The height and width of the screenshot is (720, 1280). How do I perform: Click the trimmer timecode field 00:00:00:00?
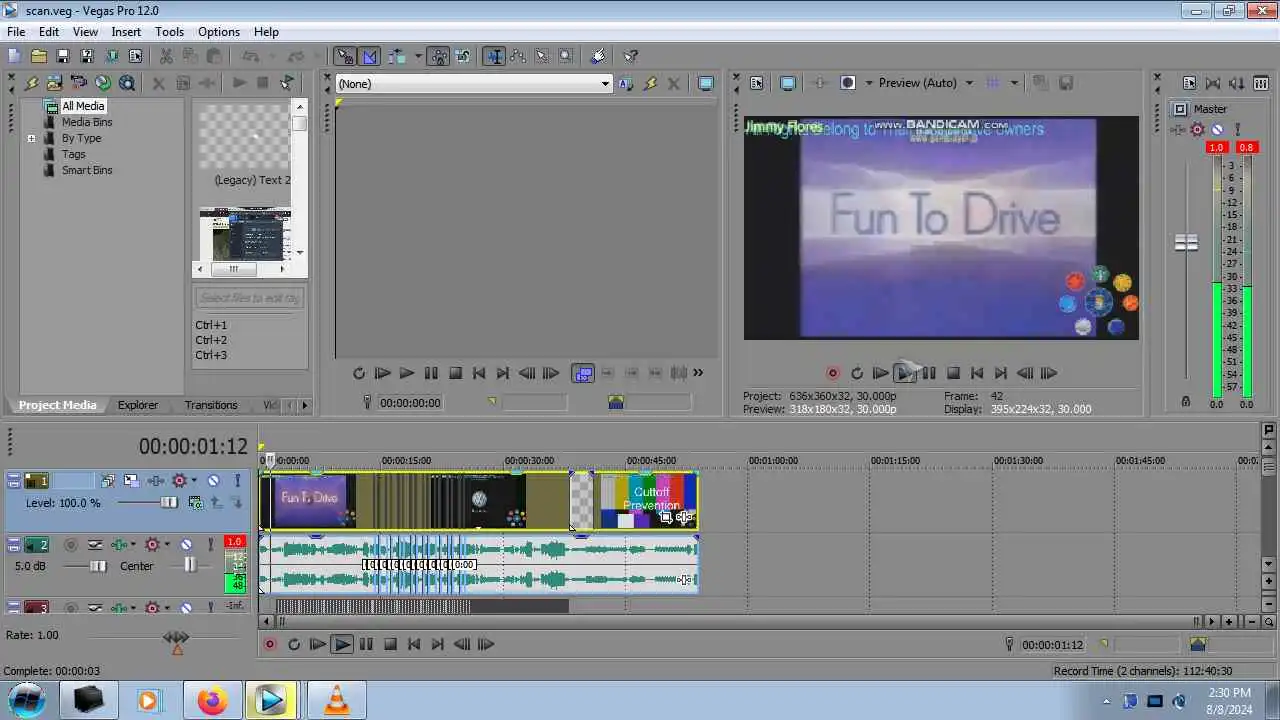[x=410, y=403]
